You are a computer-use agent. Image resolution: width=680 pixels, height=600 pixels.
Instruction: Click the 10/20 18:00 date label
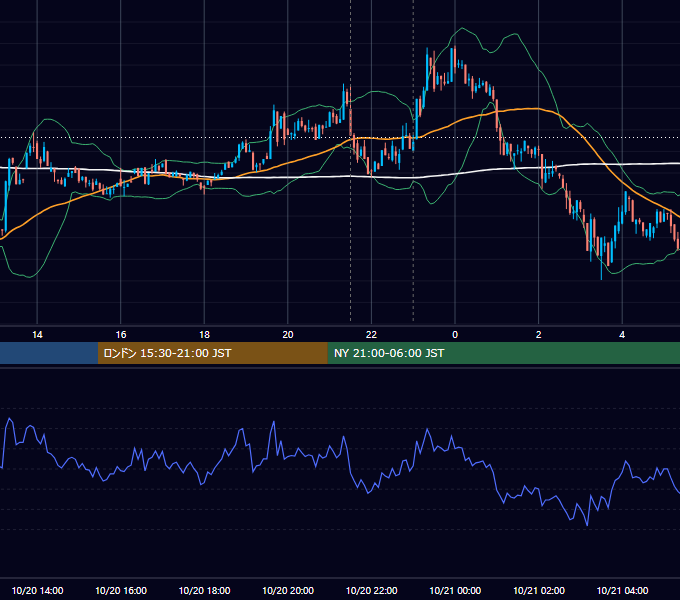[x=204, y=590]
